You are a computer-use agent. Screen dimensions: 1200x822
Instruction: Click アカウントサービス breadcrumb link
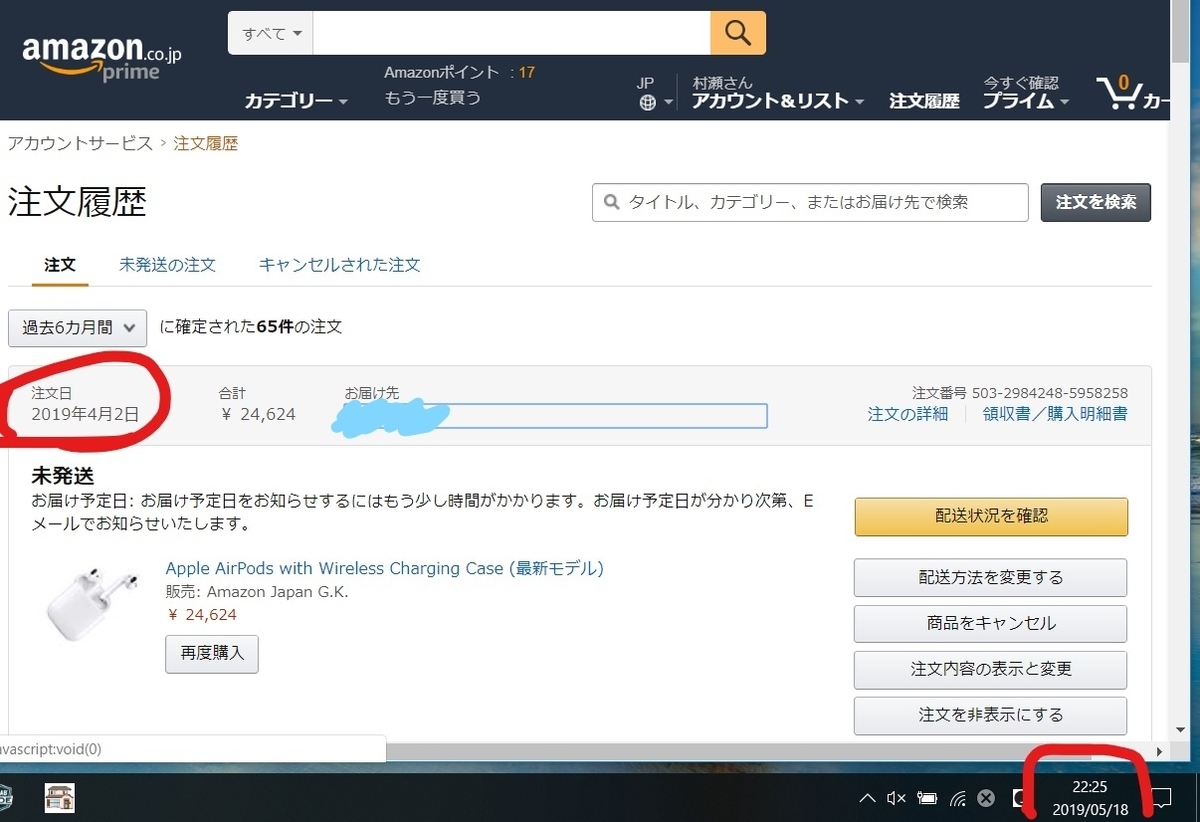[80, 143]
